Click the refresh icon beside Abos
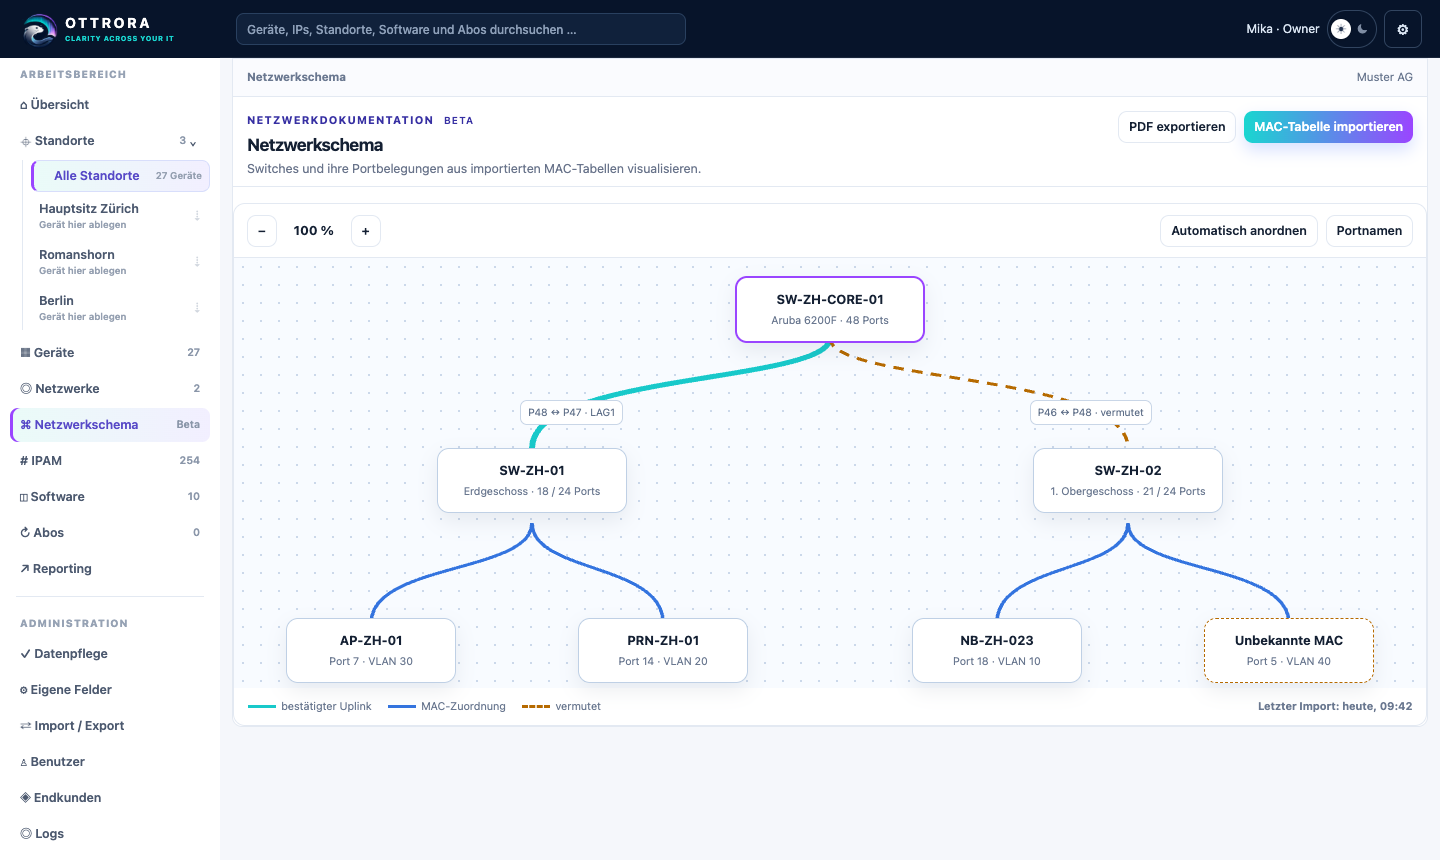The image size is (1440, 860). coord(25,533)
